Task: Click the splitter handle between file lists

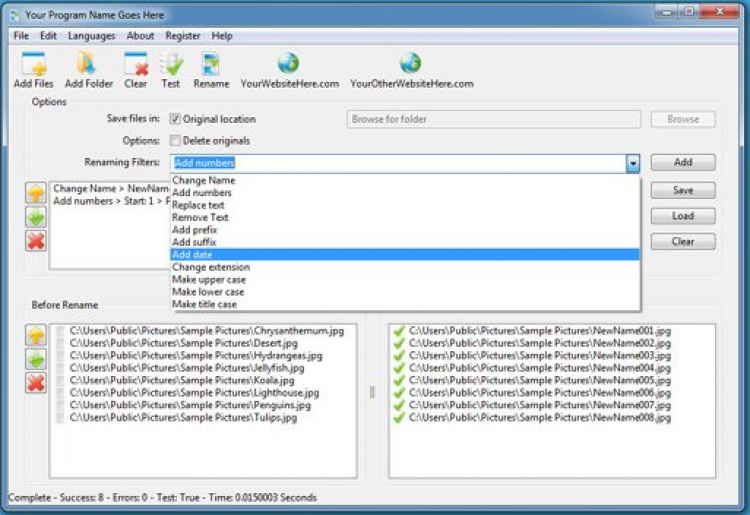Action: point(372,393)
